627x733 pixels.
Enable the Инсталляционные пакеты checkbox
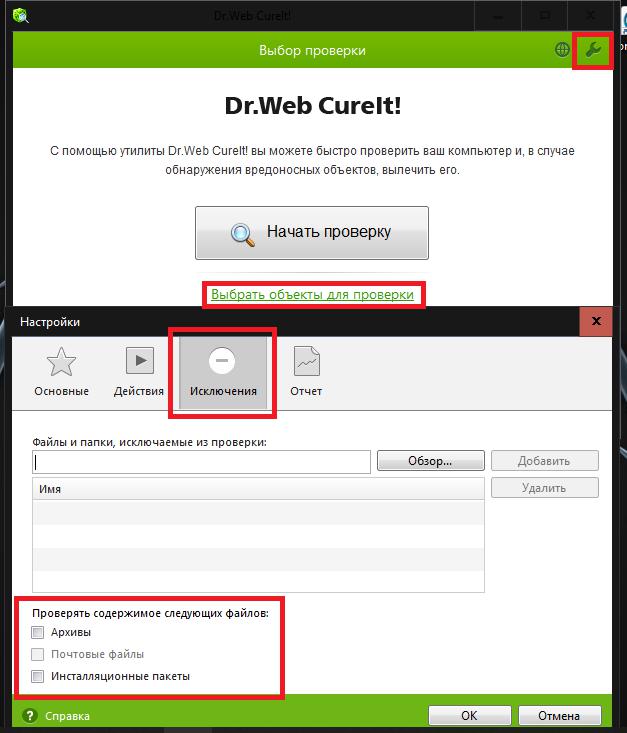coord(37,676)
